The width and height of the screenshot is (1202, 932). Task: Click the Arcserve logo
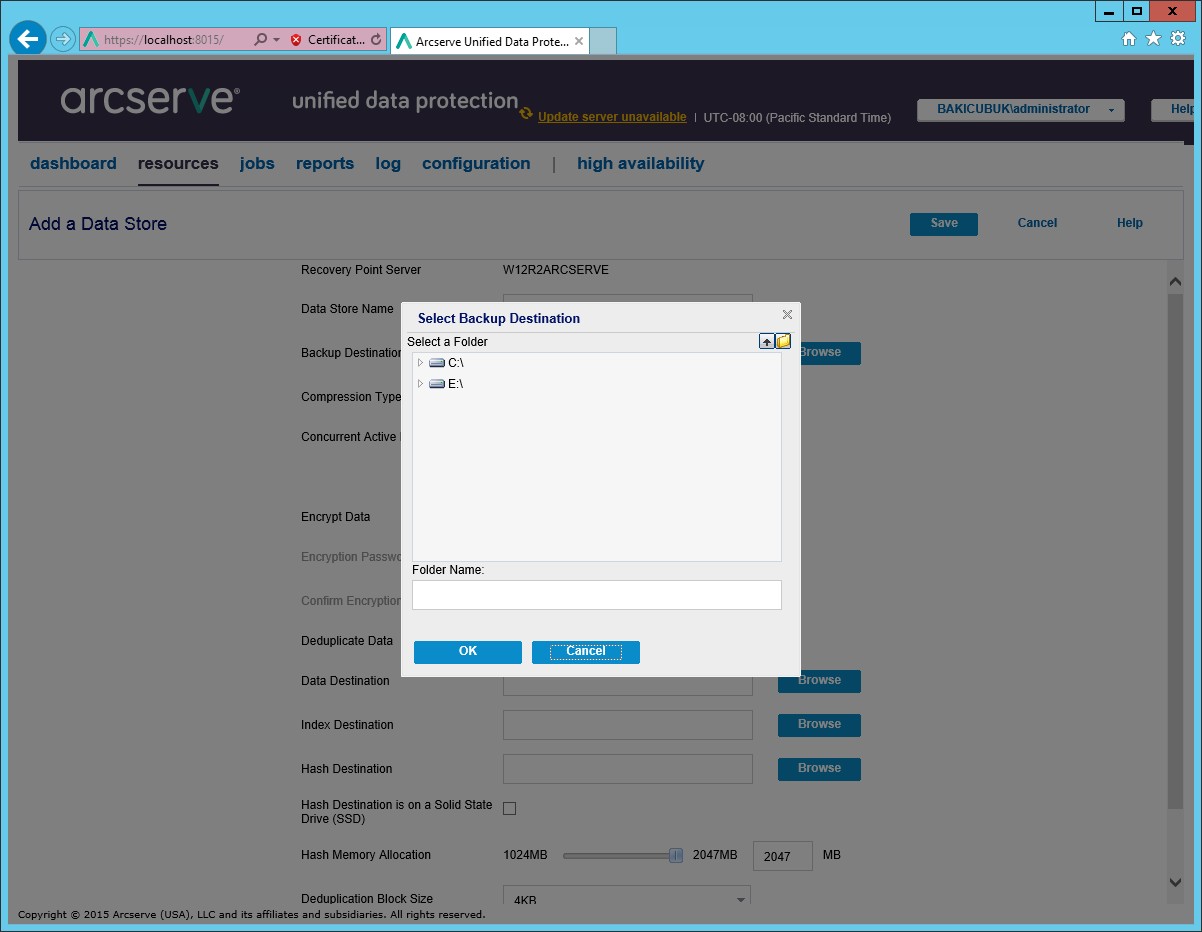coord(150,100)
